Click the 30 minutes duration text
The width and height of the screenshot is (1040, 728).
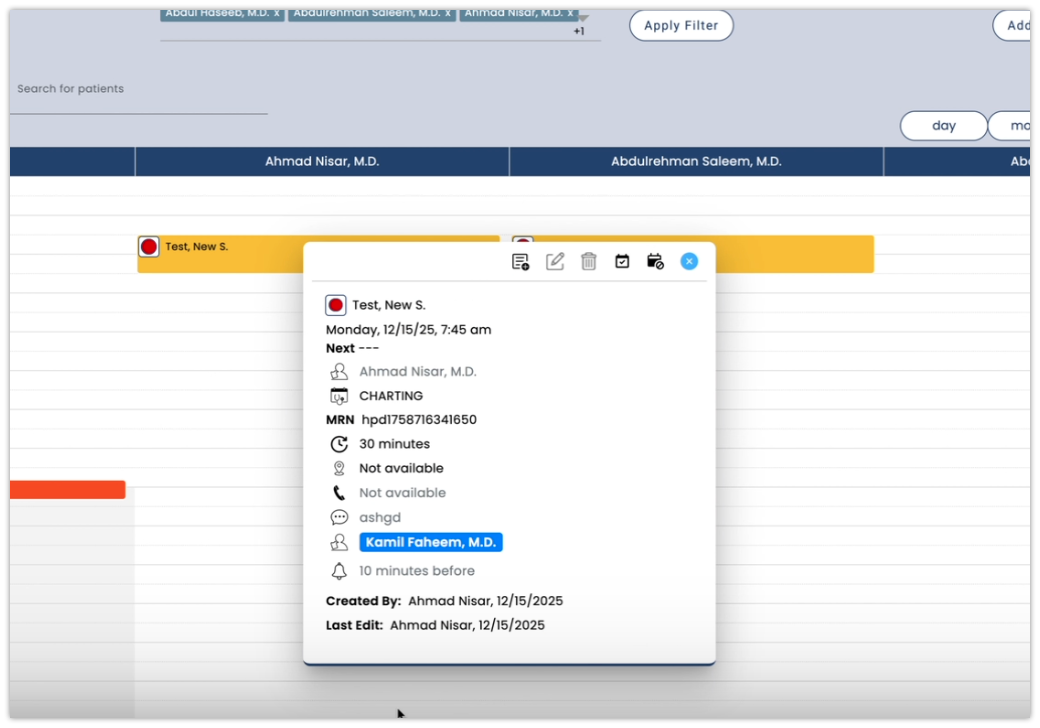point(395,444)
